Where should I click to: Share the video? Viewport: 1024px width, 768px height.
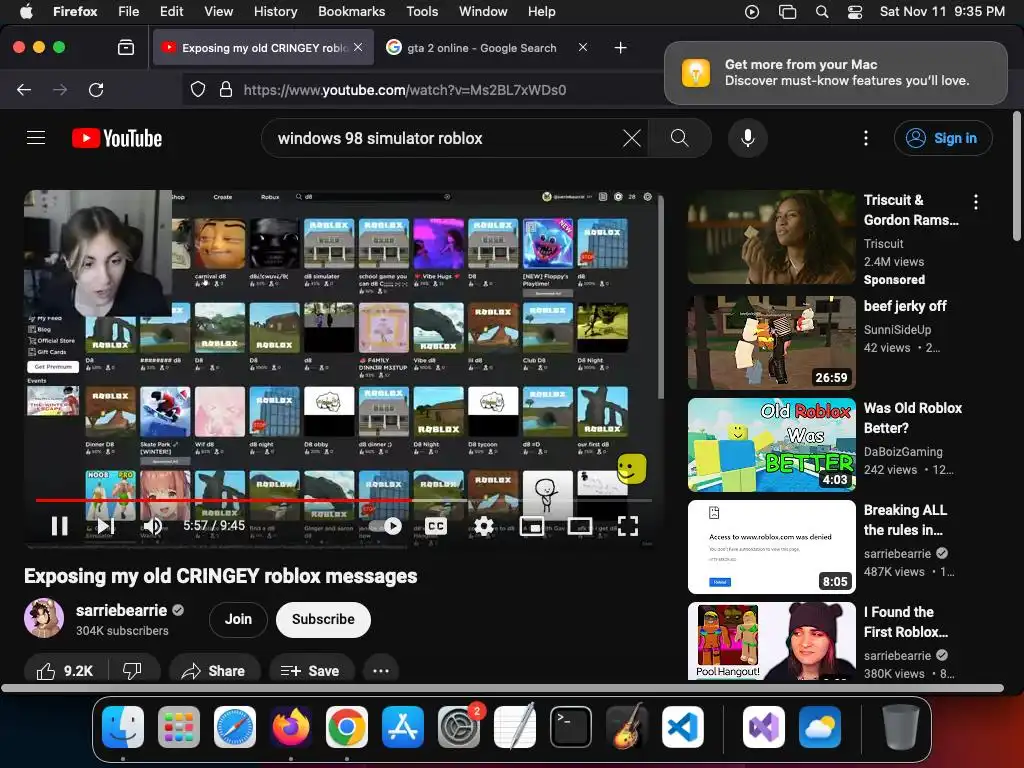tap(214, 671)
